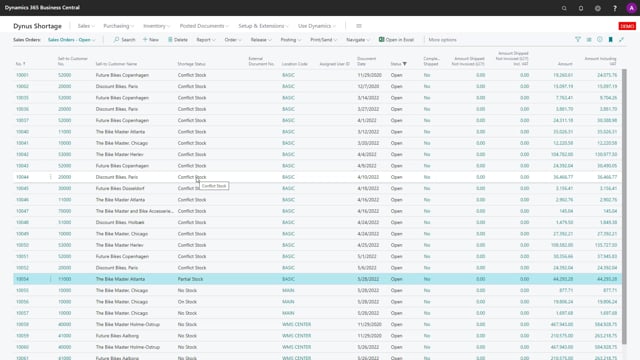Click No Stock status on order 10055

click(x=187, y=291)
